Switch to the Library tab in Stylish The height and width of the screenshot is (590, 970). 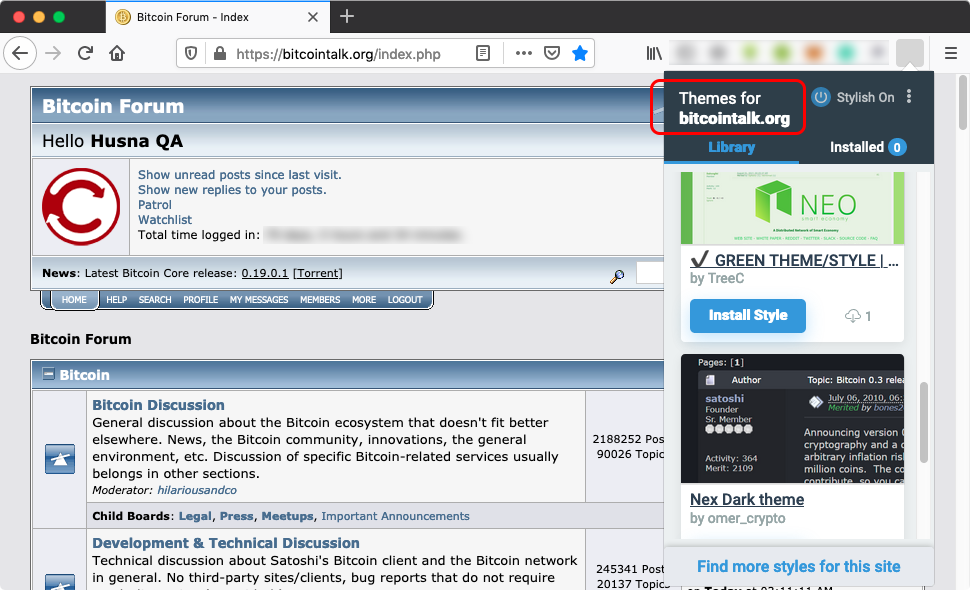point(731,147)
